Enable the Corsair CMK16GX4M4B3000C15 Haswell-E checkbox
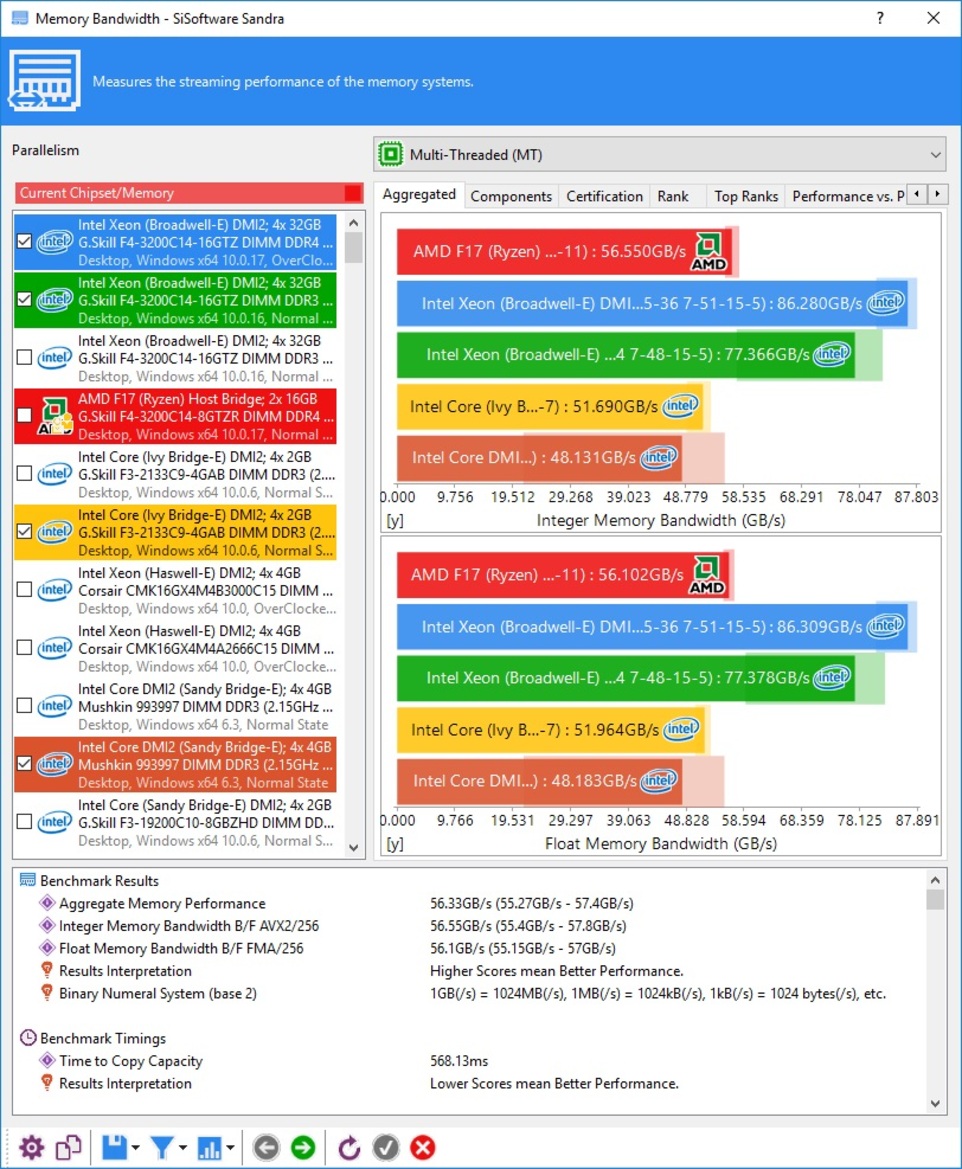Viewport: 962px width, 1169px height. point(25,590)
